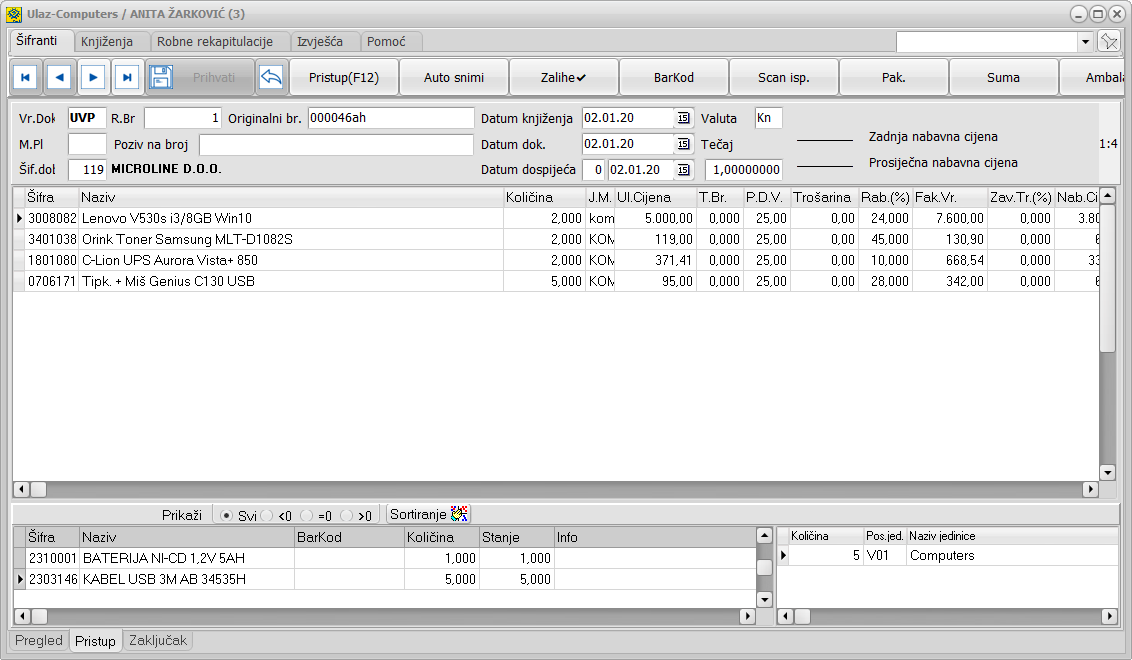This screenshot has width=1132, height=660.
Task: Open calendar for Datum knjiženja
Action: [x=684, y=118]
